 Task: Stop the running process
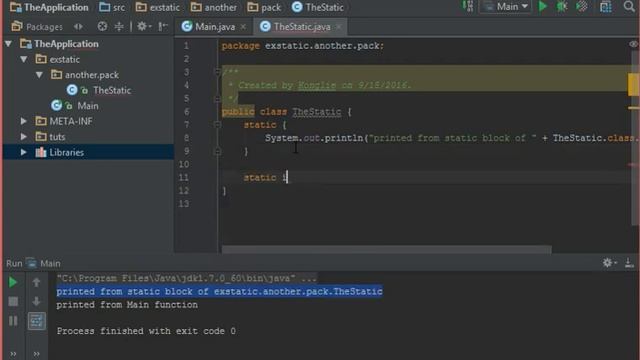13,301
